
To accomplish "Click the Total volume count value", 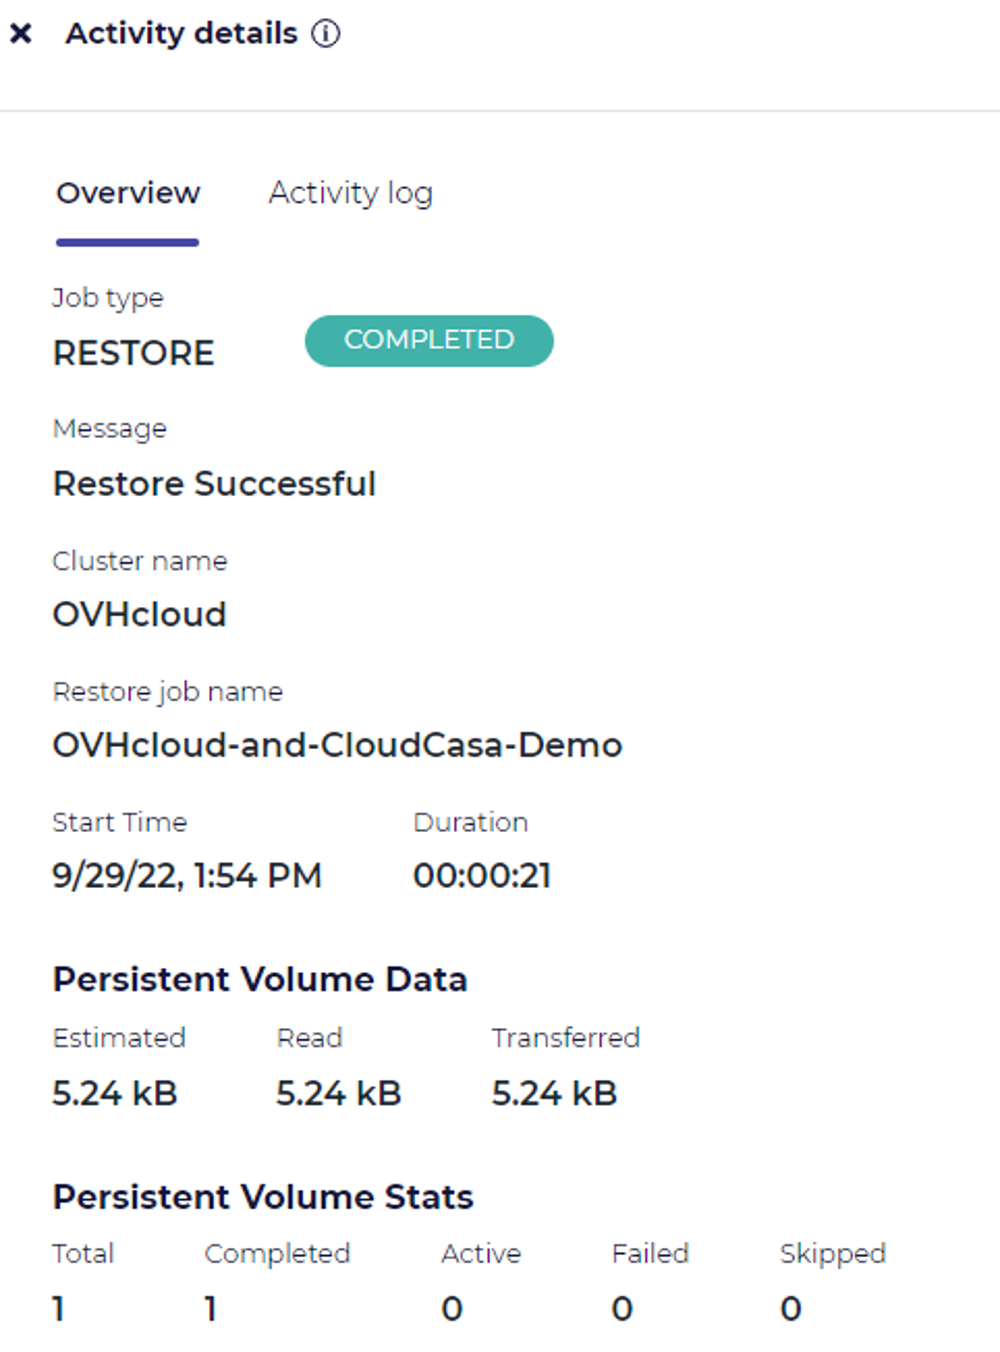I will pyautogui.click(x=59, y=1309).
